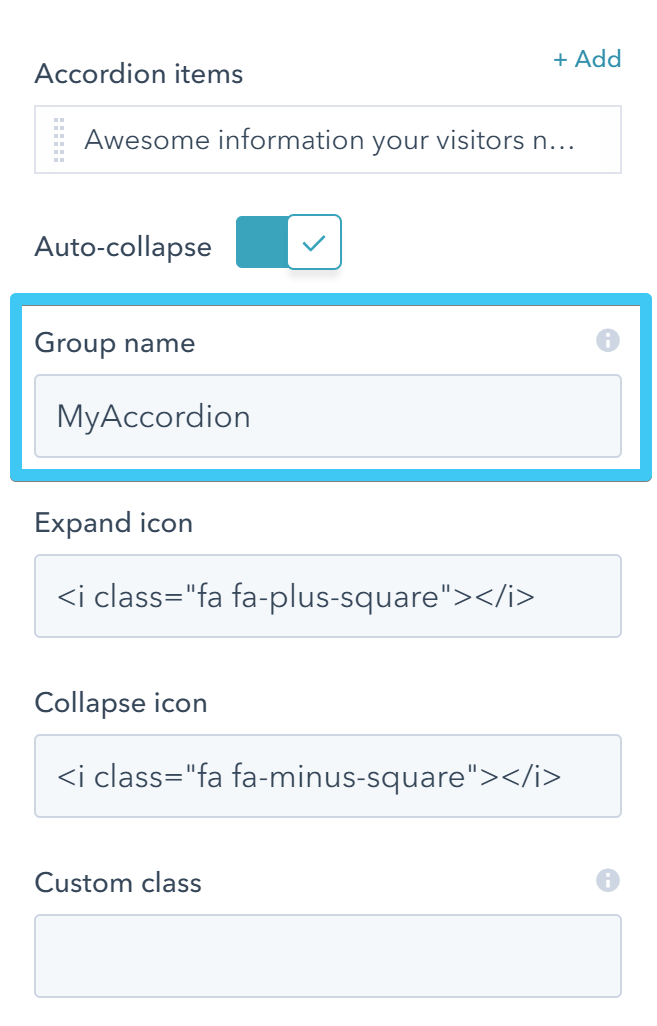Click the drag handle on the accordion item
The width and height of the screenshot is (657, 1026).
click(58, 139)
